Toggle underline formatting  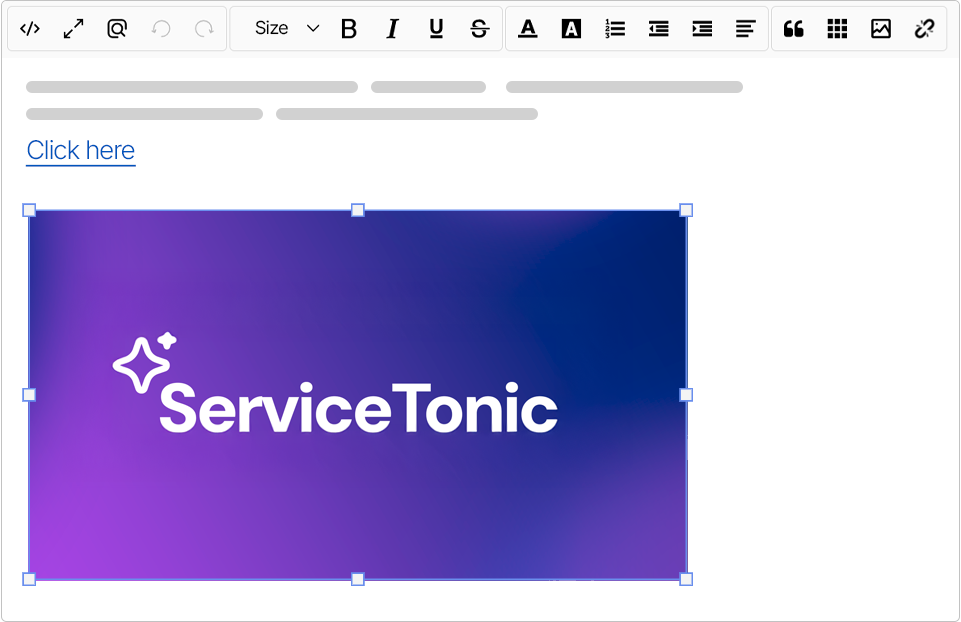point(436,29)
